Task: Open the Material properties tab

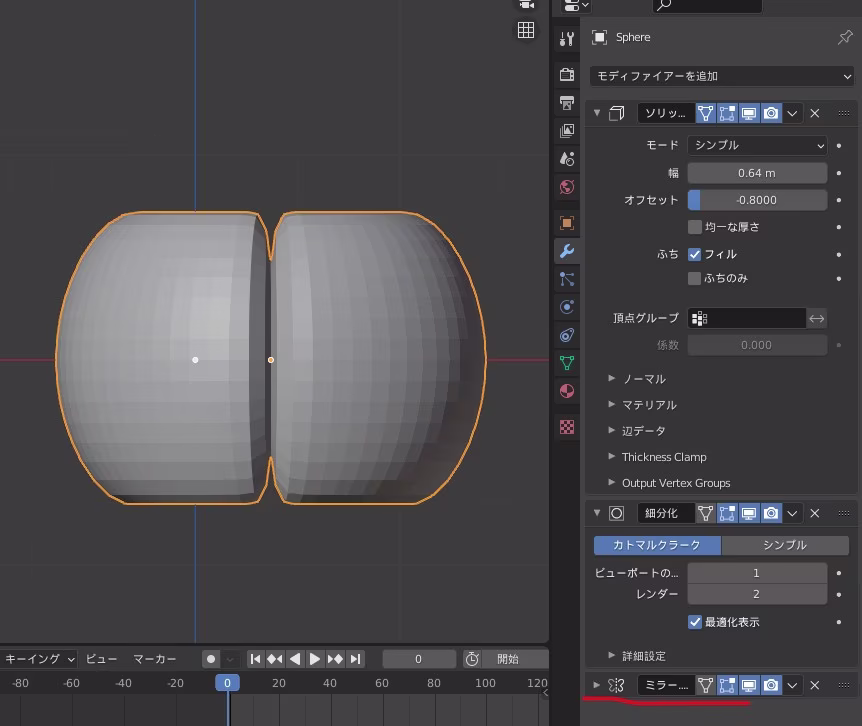Action: pyautogui.click(x=567, y=391)
